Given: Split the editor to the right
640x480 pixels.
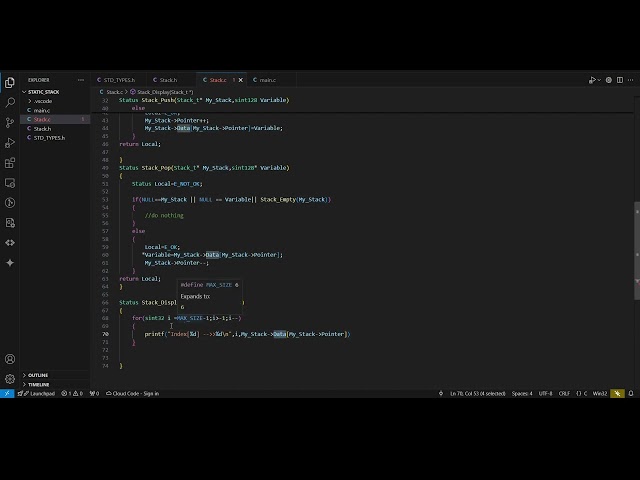Looking at the screenshot, I should (x=620, y=80).
